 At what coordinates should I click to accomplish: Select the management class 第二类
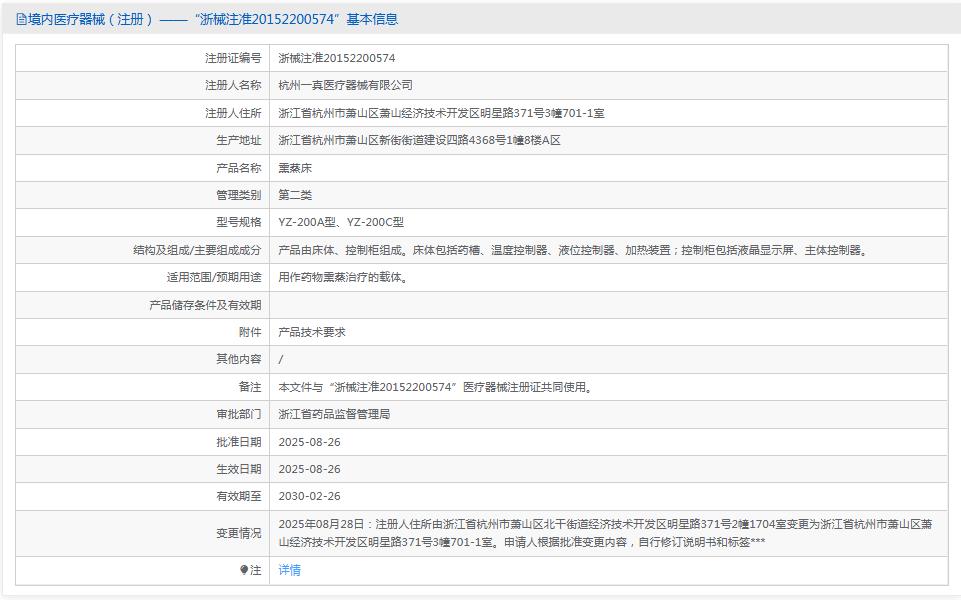tap(295, 195)
